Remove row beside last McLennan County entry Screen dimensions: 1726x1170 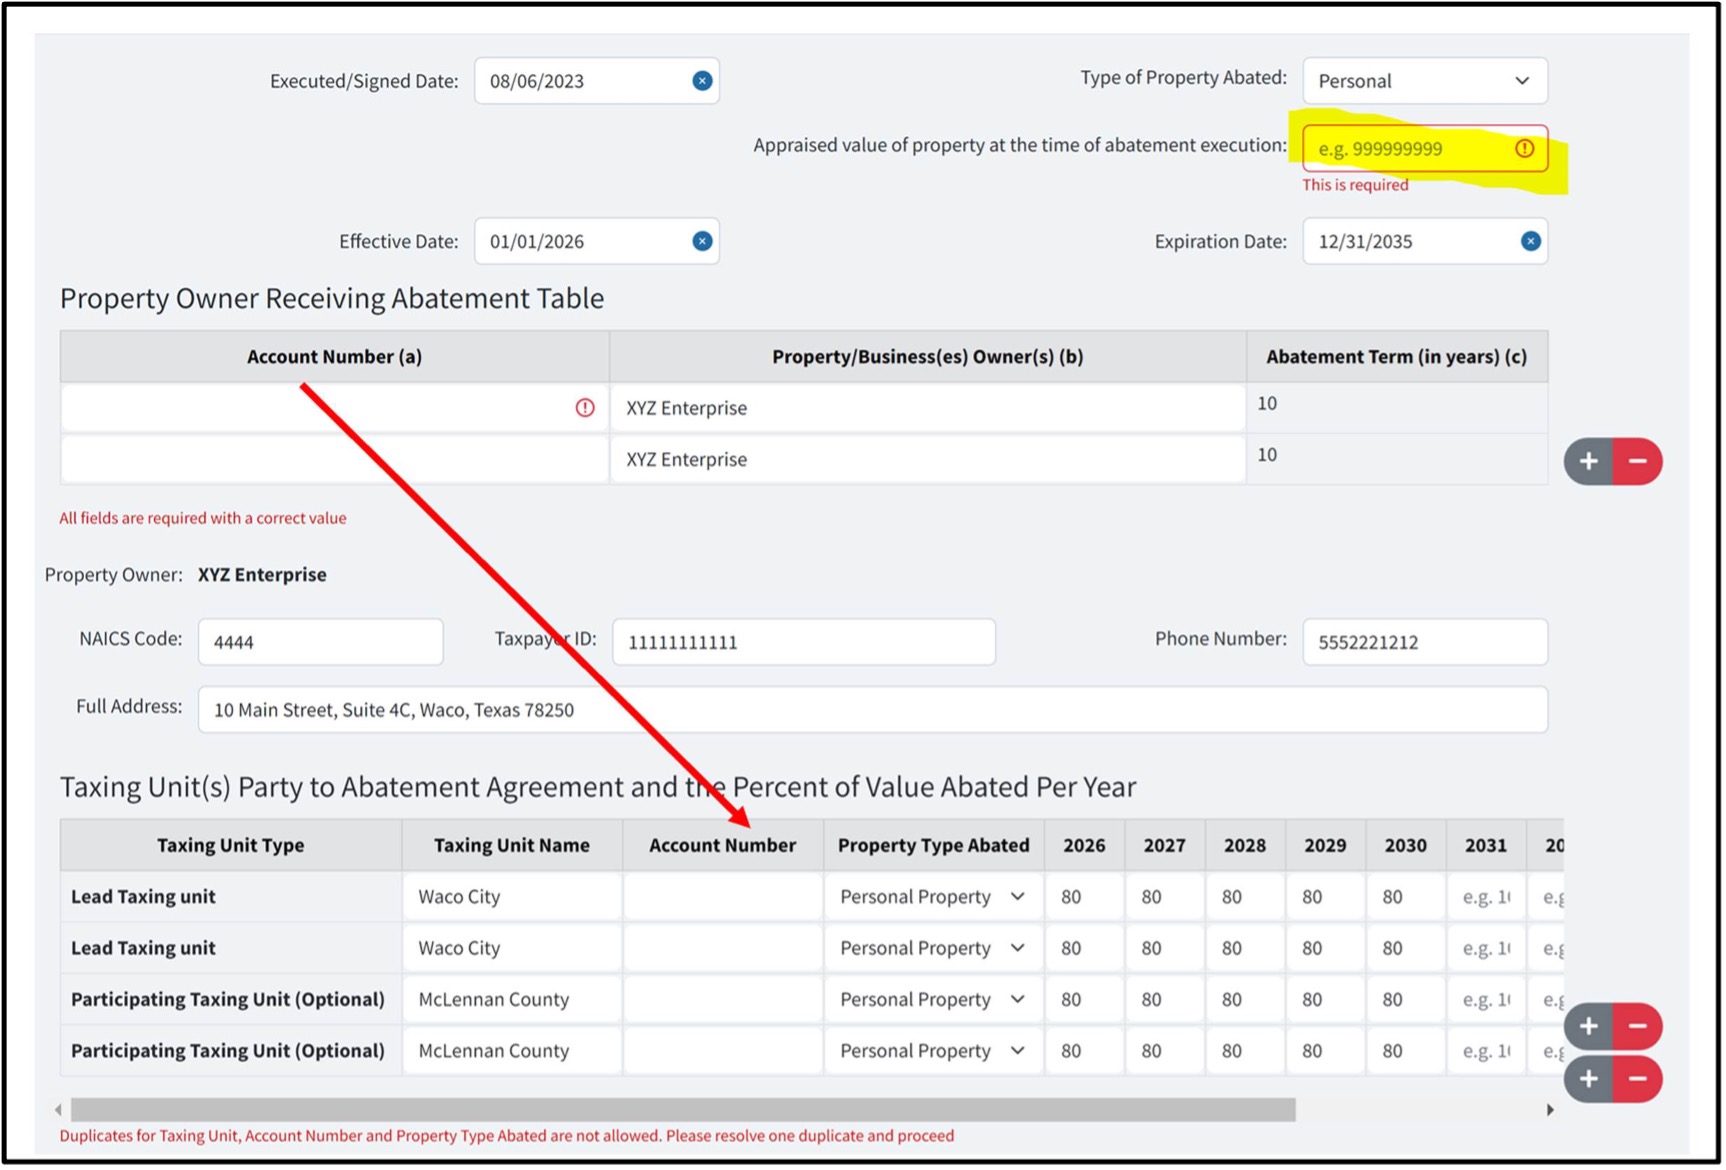click(1638, 1079)
